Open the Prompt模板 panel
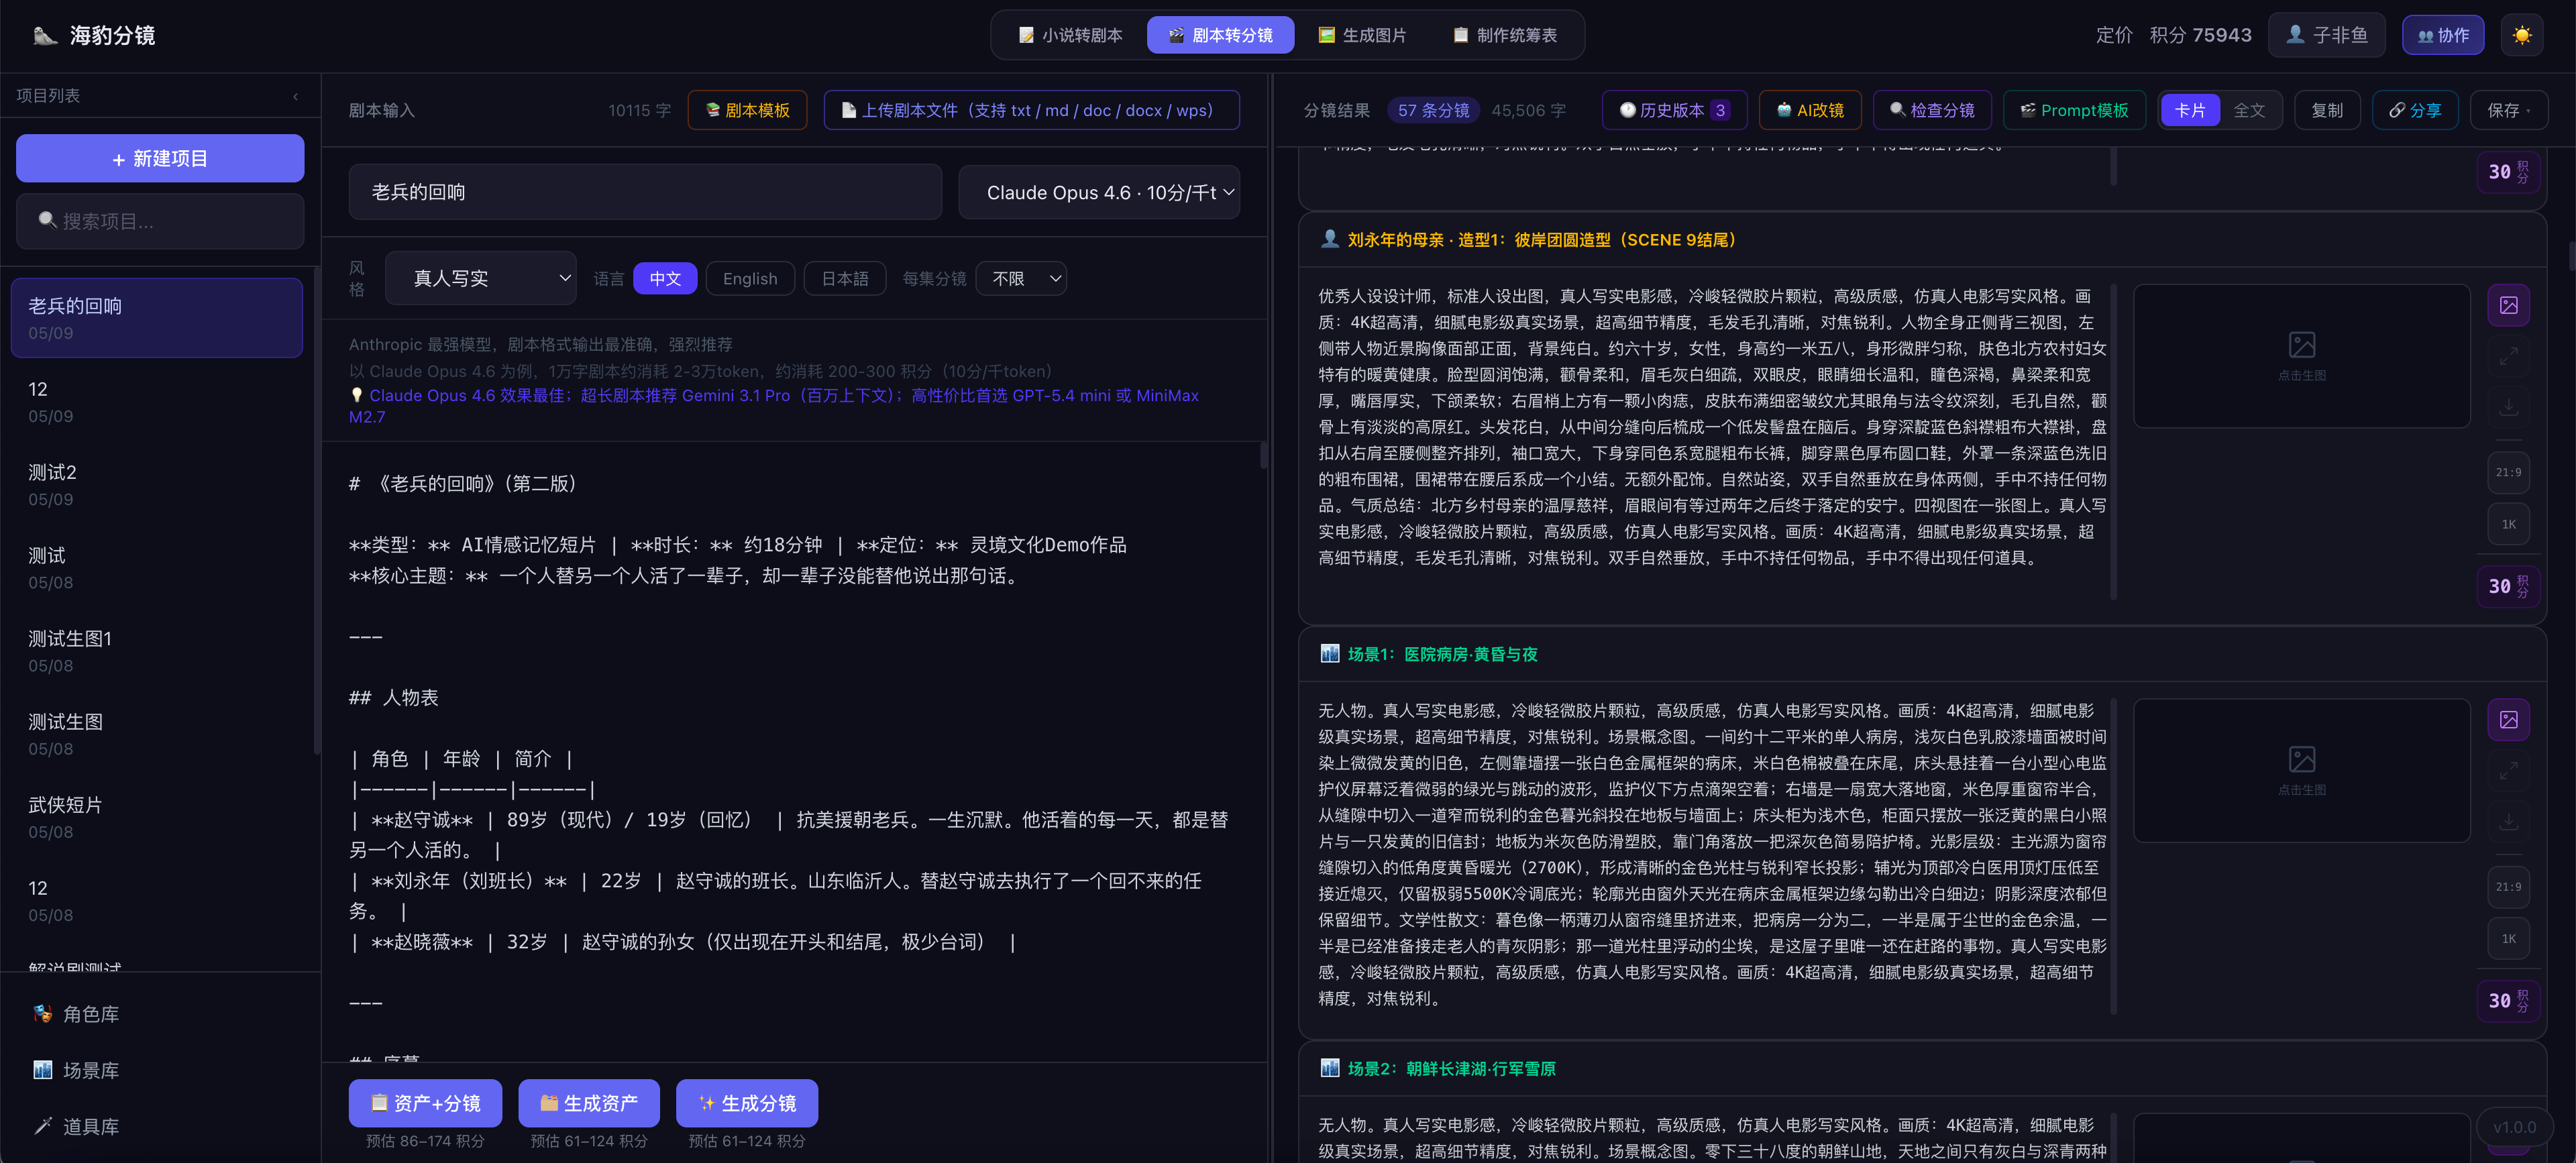This screenshot has height=1163, width=2576. point(2073,110)
